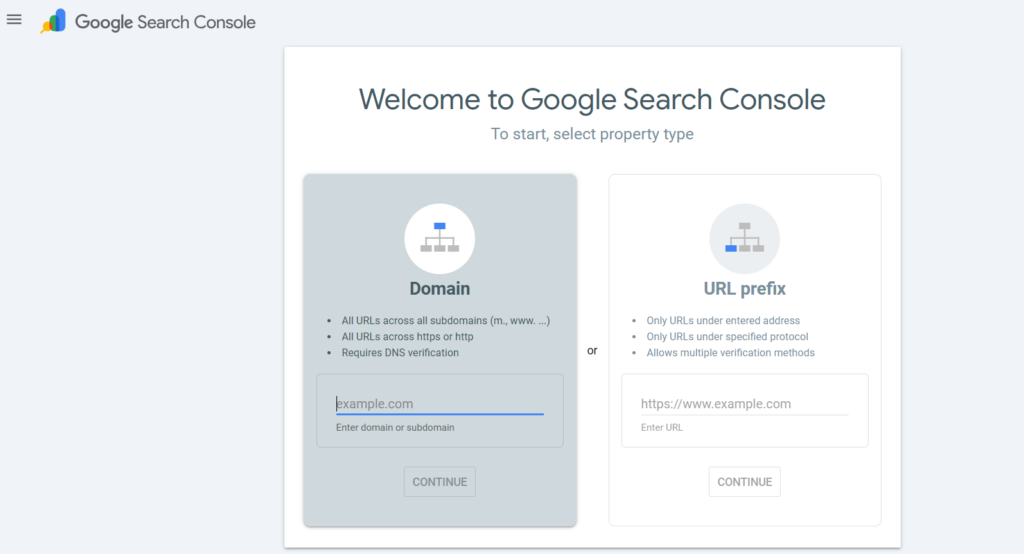This screenshot has height=554, width=1024.
Task: Click 'To start, select property type' subtitle
Action: (592, 134)
